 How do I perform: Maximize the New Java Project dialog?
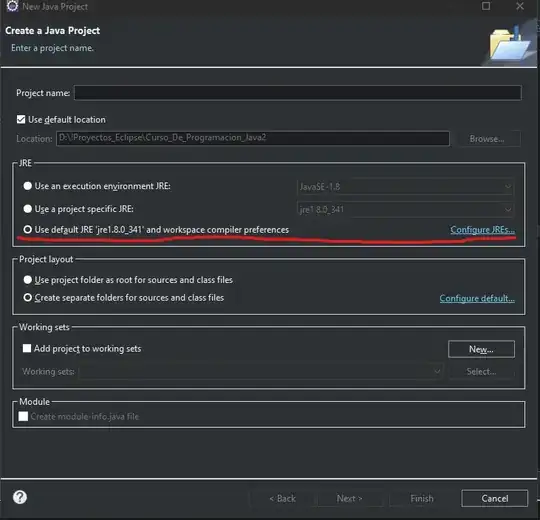click(x=486, y=6)
